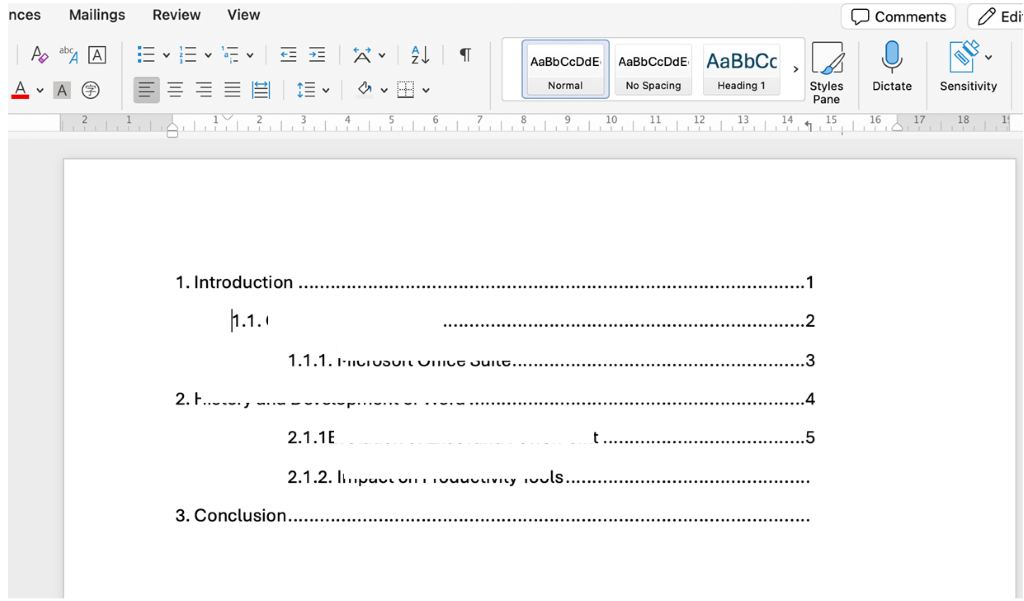The height and width of the screenshot is (601, 1024).
Task: Click the line and paragraph spacing icon
Action: [x=306, y=90]
